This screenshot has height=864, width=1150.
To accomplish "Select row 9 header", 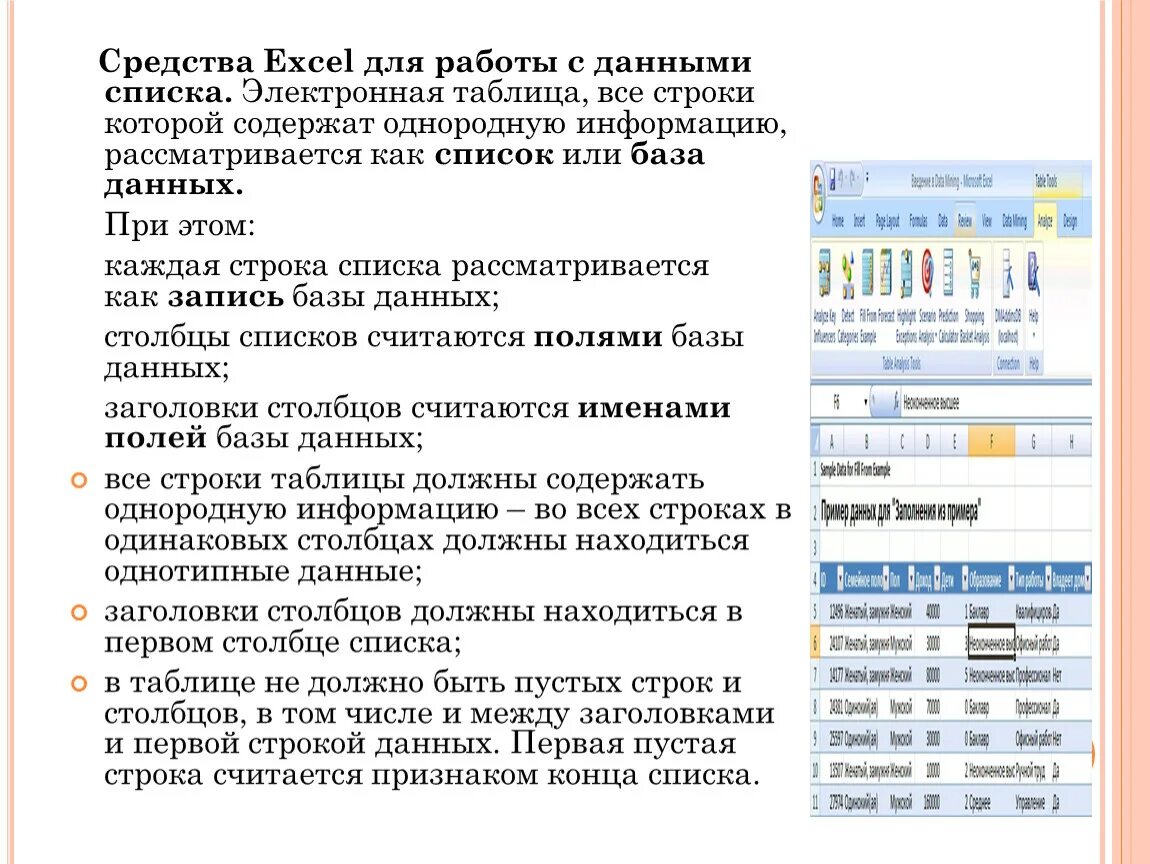I will 815,739.
